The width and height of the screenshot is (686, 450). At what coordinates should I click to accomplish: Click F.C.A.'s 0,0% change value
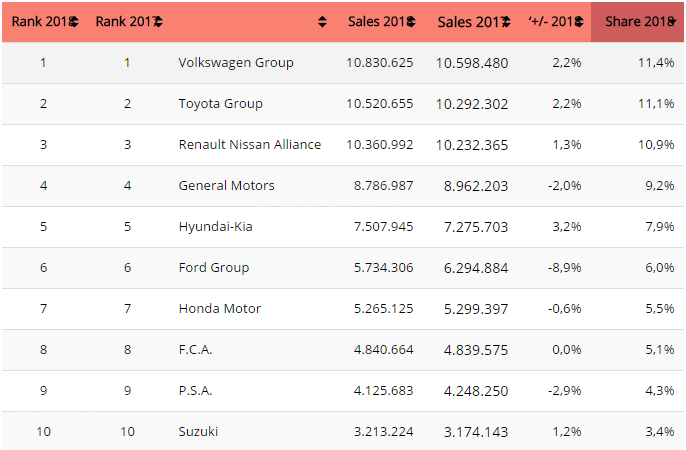point(567,350)
